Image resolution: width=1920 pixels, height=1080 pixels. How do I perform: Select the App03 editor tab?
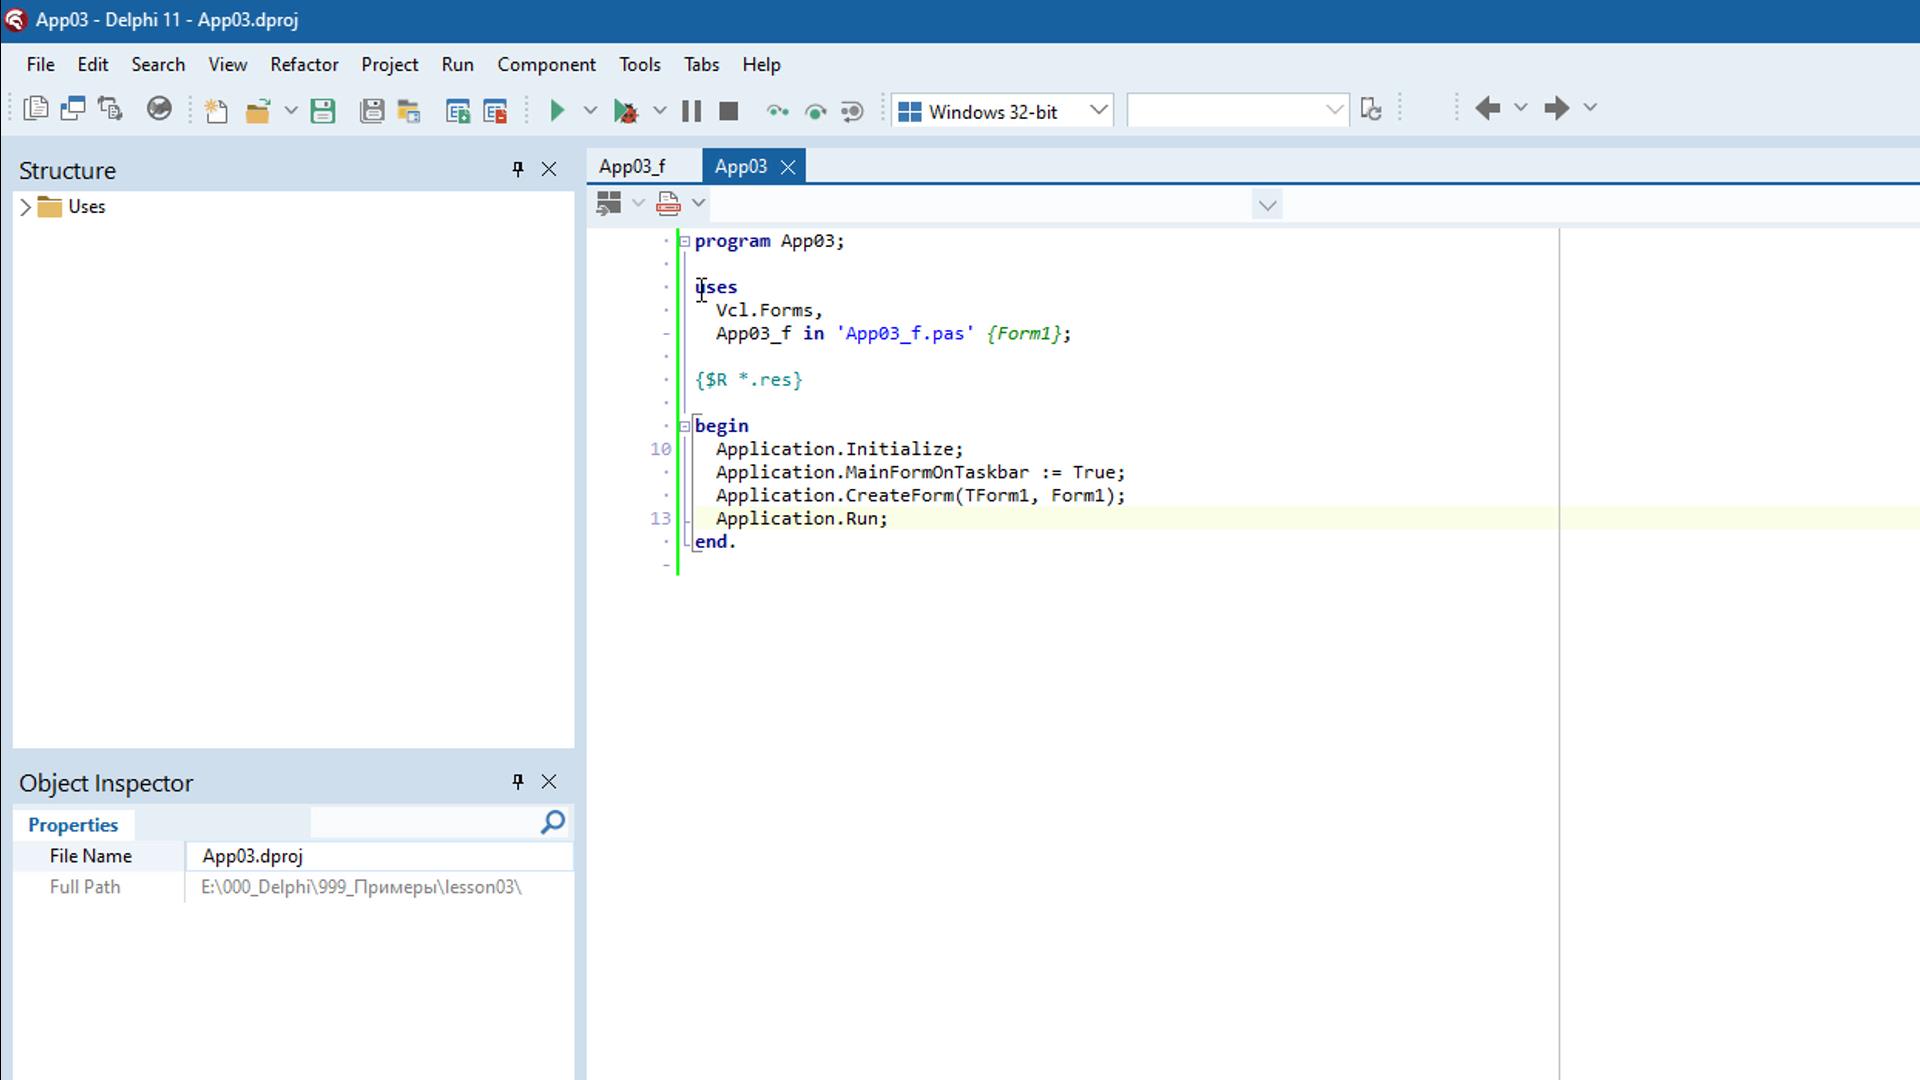[x=740, y=166]
